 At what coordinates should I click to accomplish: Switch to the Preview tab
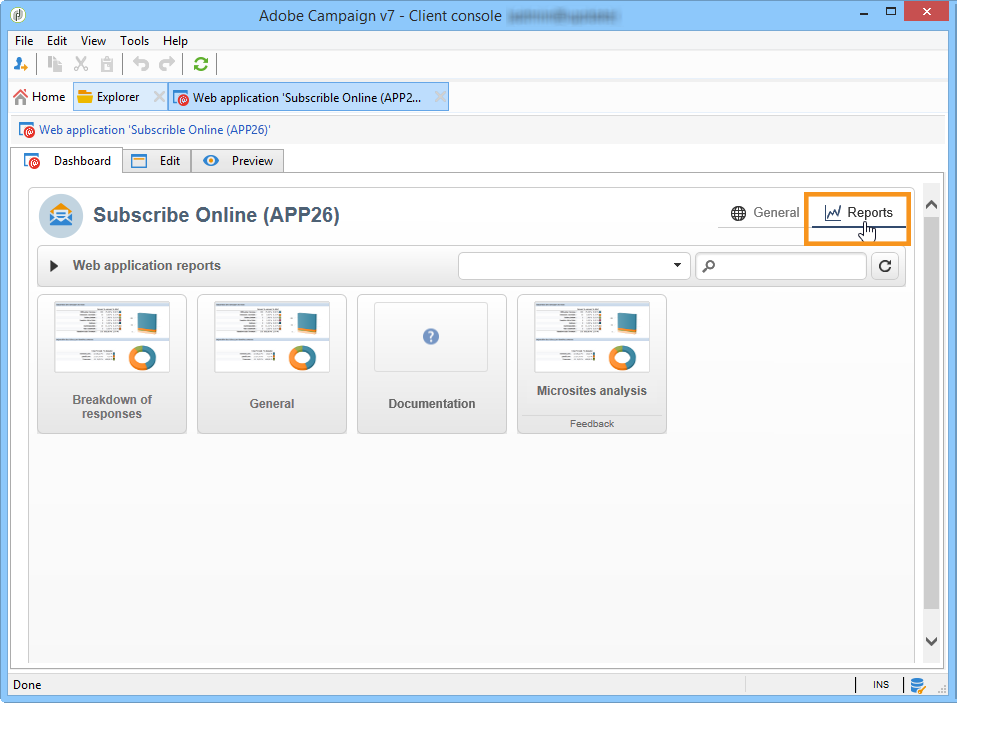(x=237, y=161)
